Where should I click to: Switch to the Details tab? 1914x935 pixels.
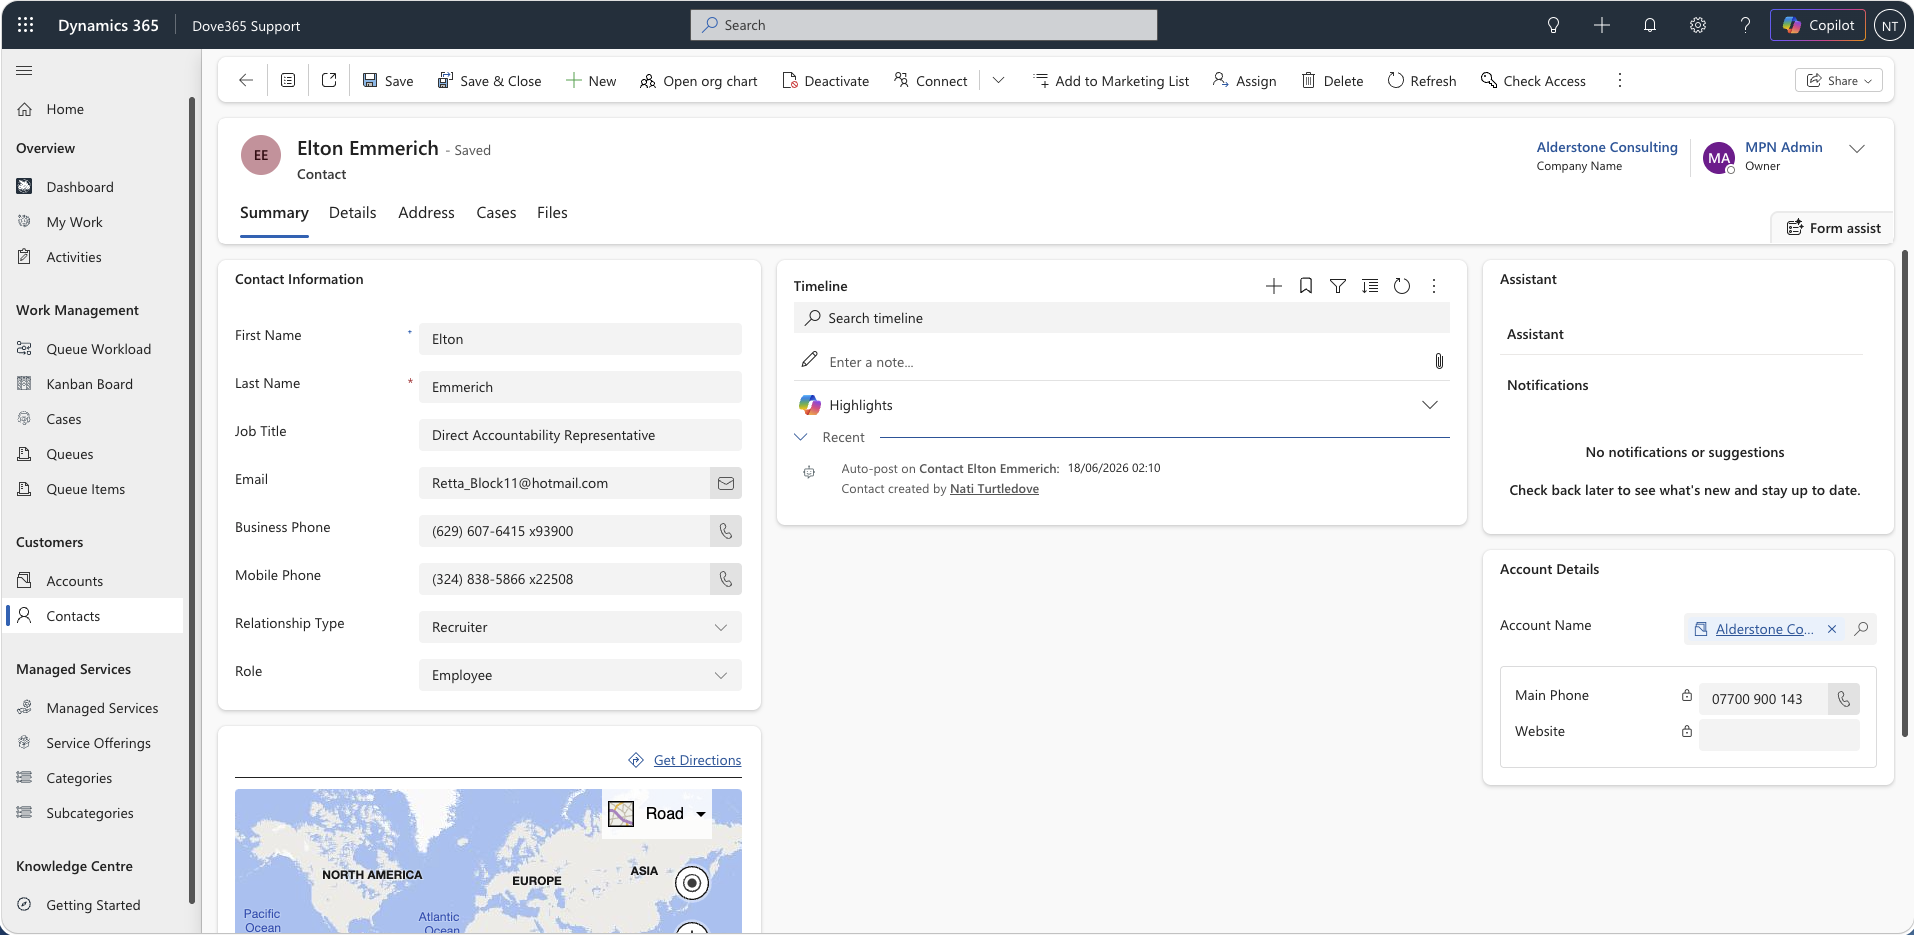point(353,213)
